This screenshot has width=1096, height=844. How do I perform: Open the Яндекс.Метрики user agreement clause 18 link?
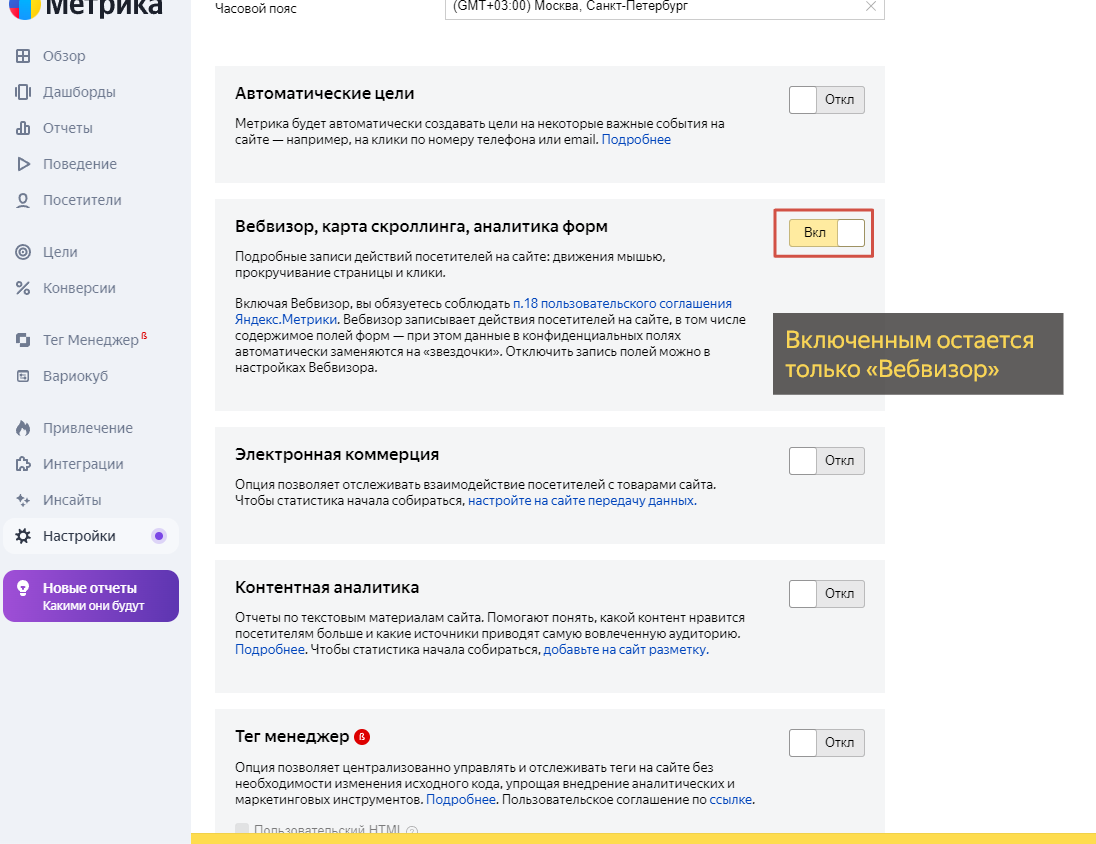(622, 303)
